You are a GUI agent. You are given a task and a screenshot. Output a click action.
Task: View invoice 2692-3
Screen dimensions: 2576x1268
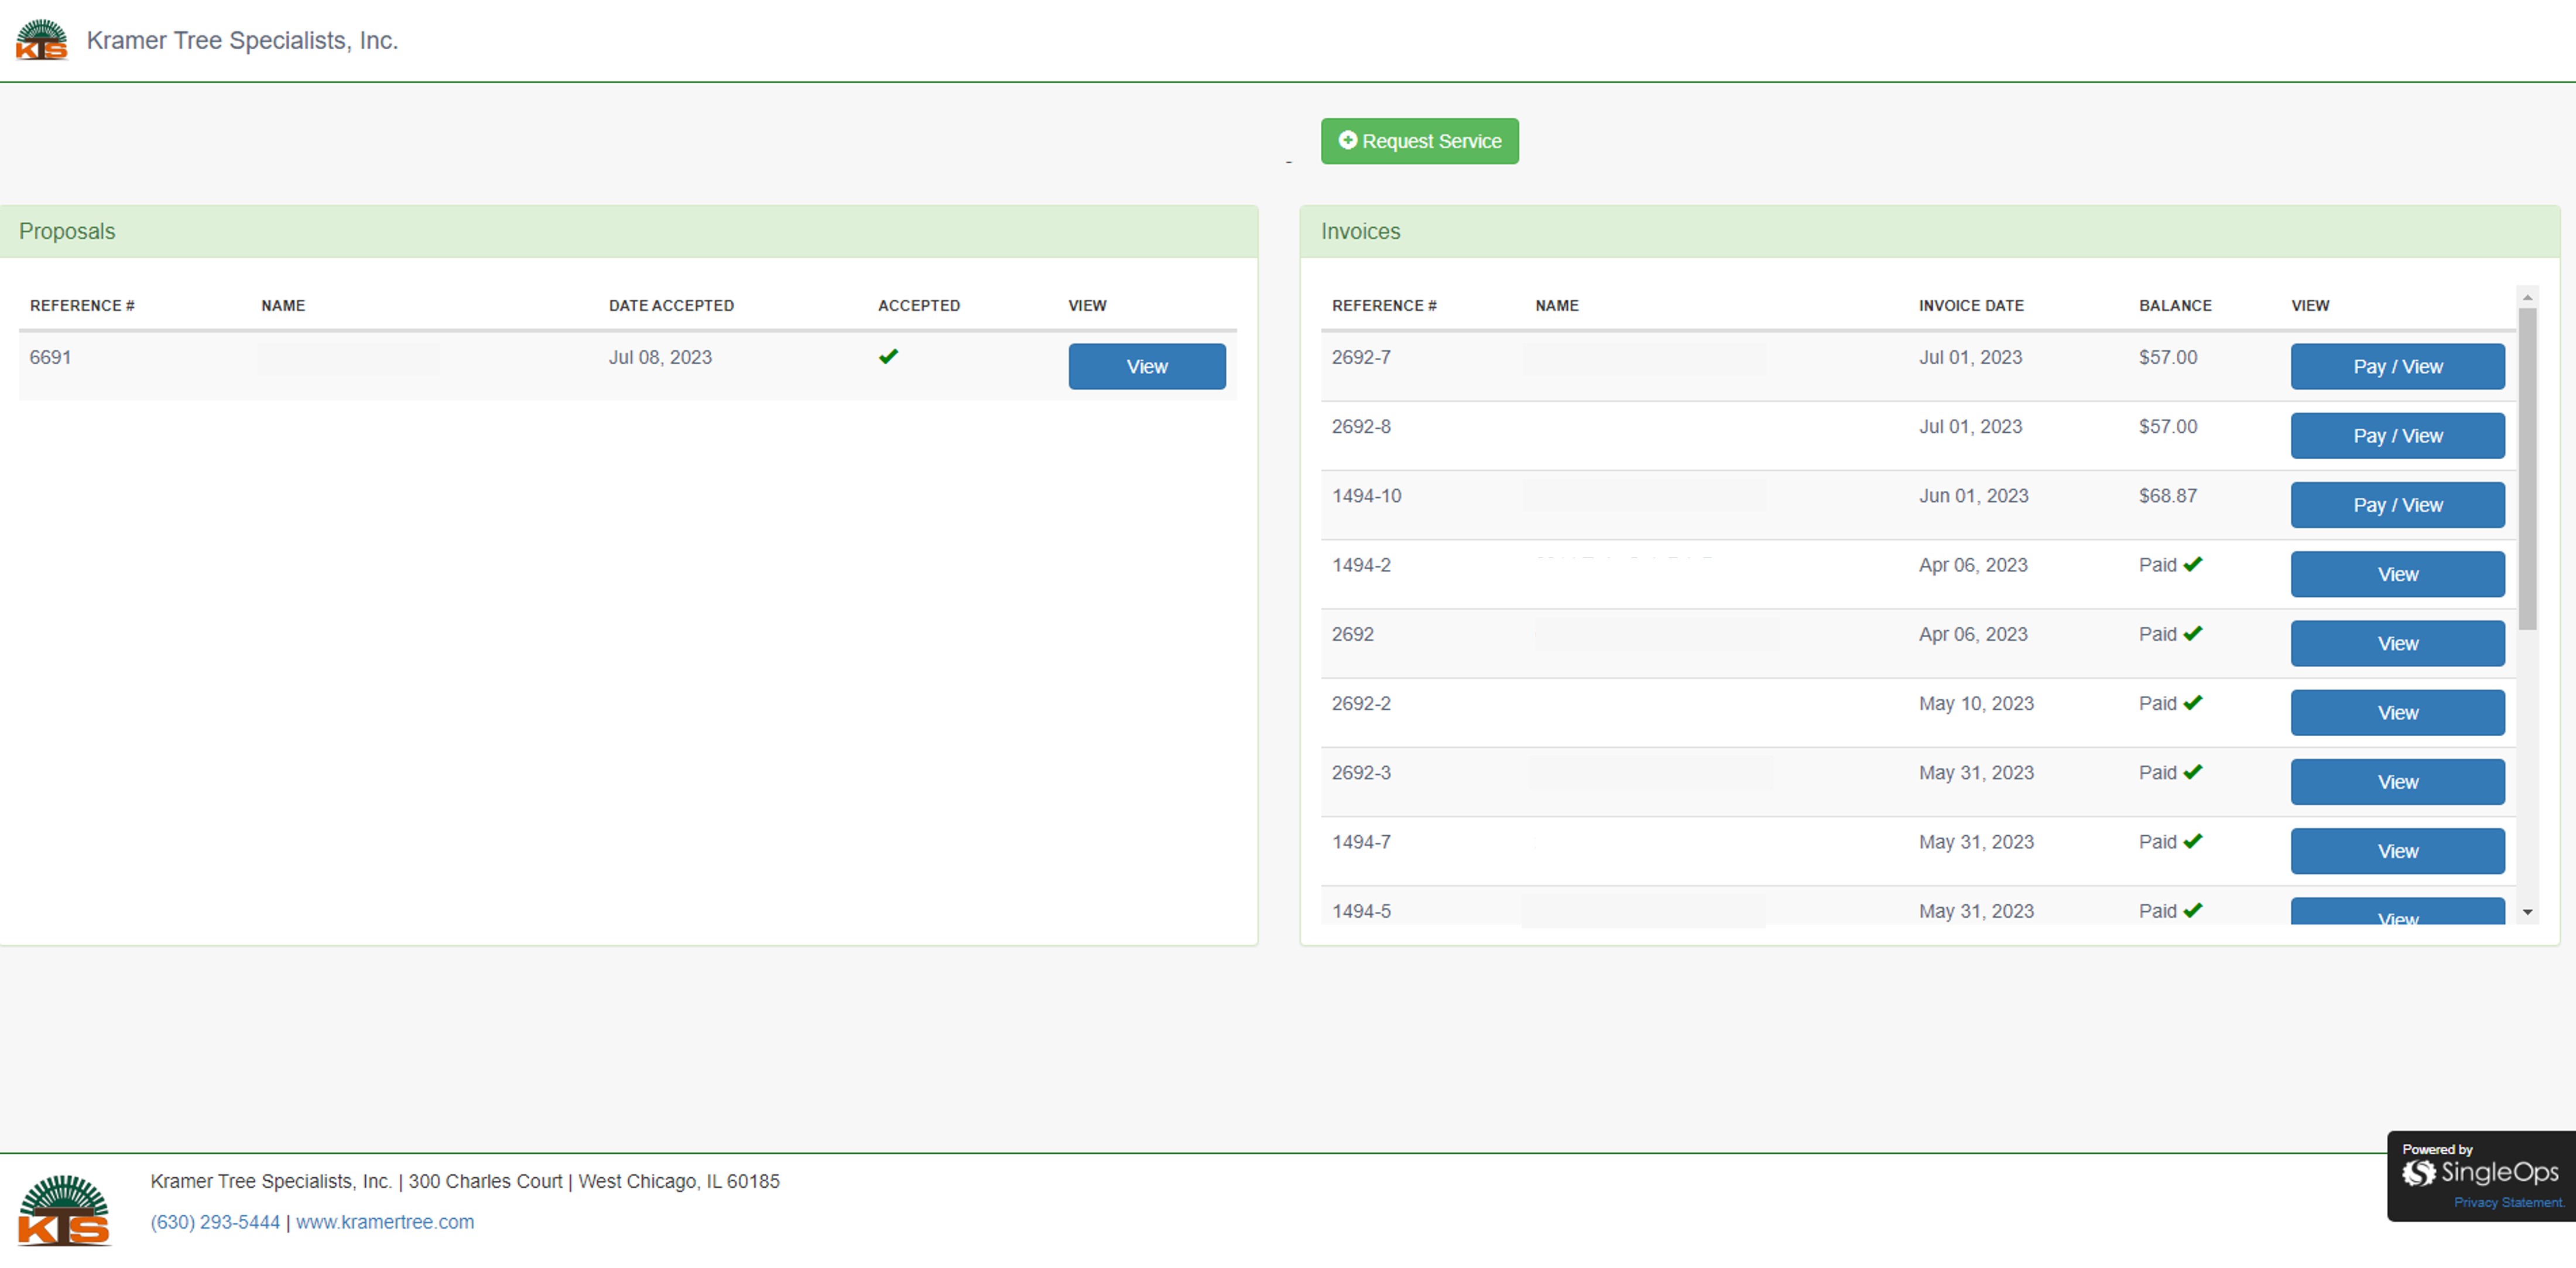(2397, 781)
